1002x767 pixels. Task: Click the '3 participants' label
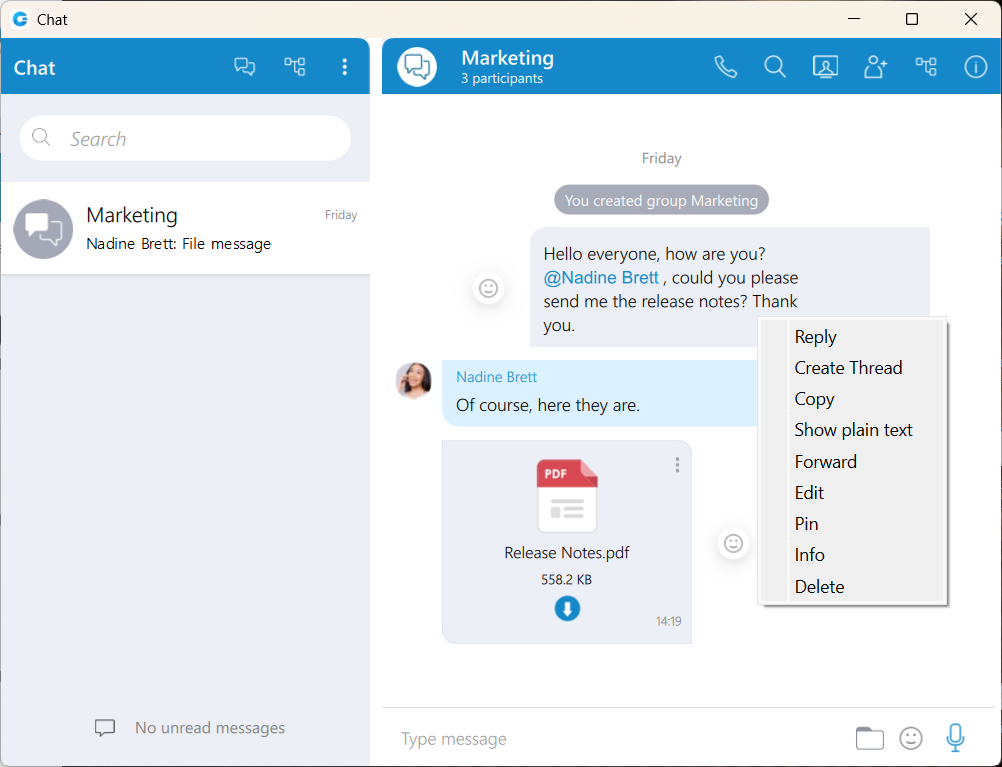pyautogui.click(x=502, y=79)
